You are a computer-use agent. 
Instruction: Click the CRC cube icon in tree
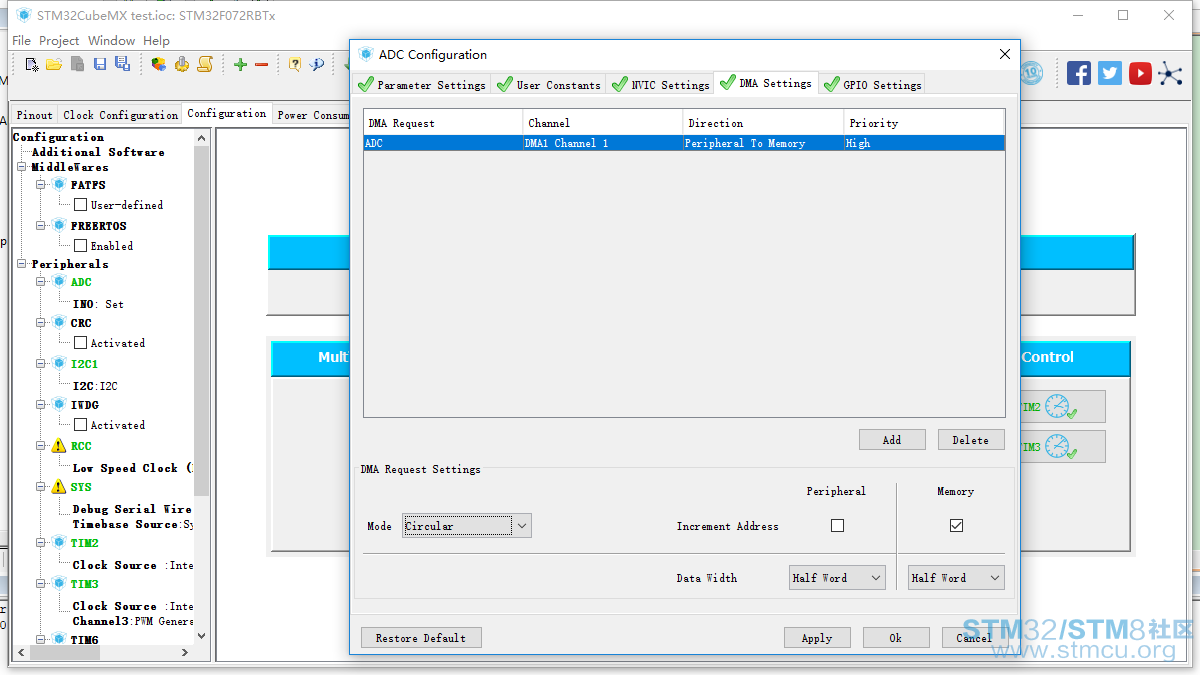[59, 323]
